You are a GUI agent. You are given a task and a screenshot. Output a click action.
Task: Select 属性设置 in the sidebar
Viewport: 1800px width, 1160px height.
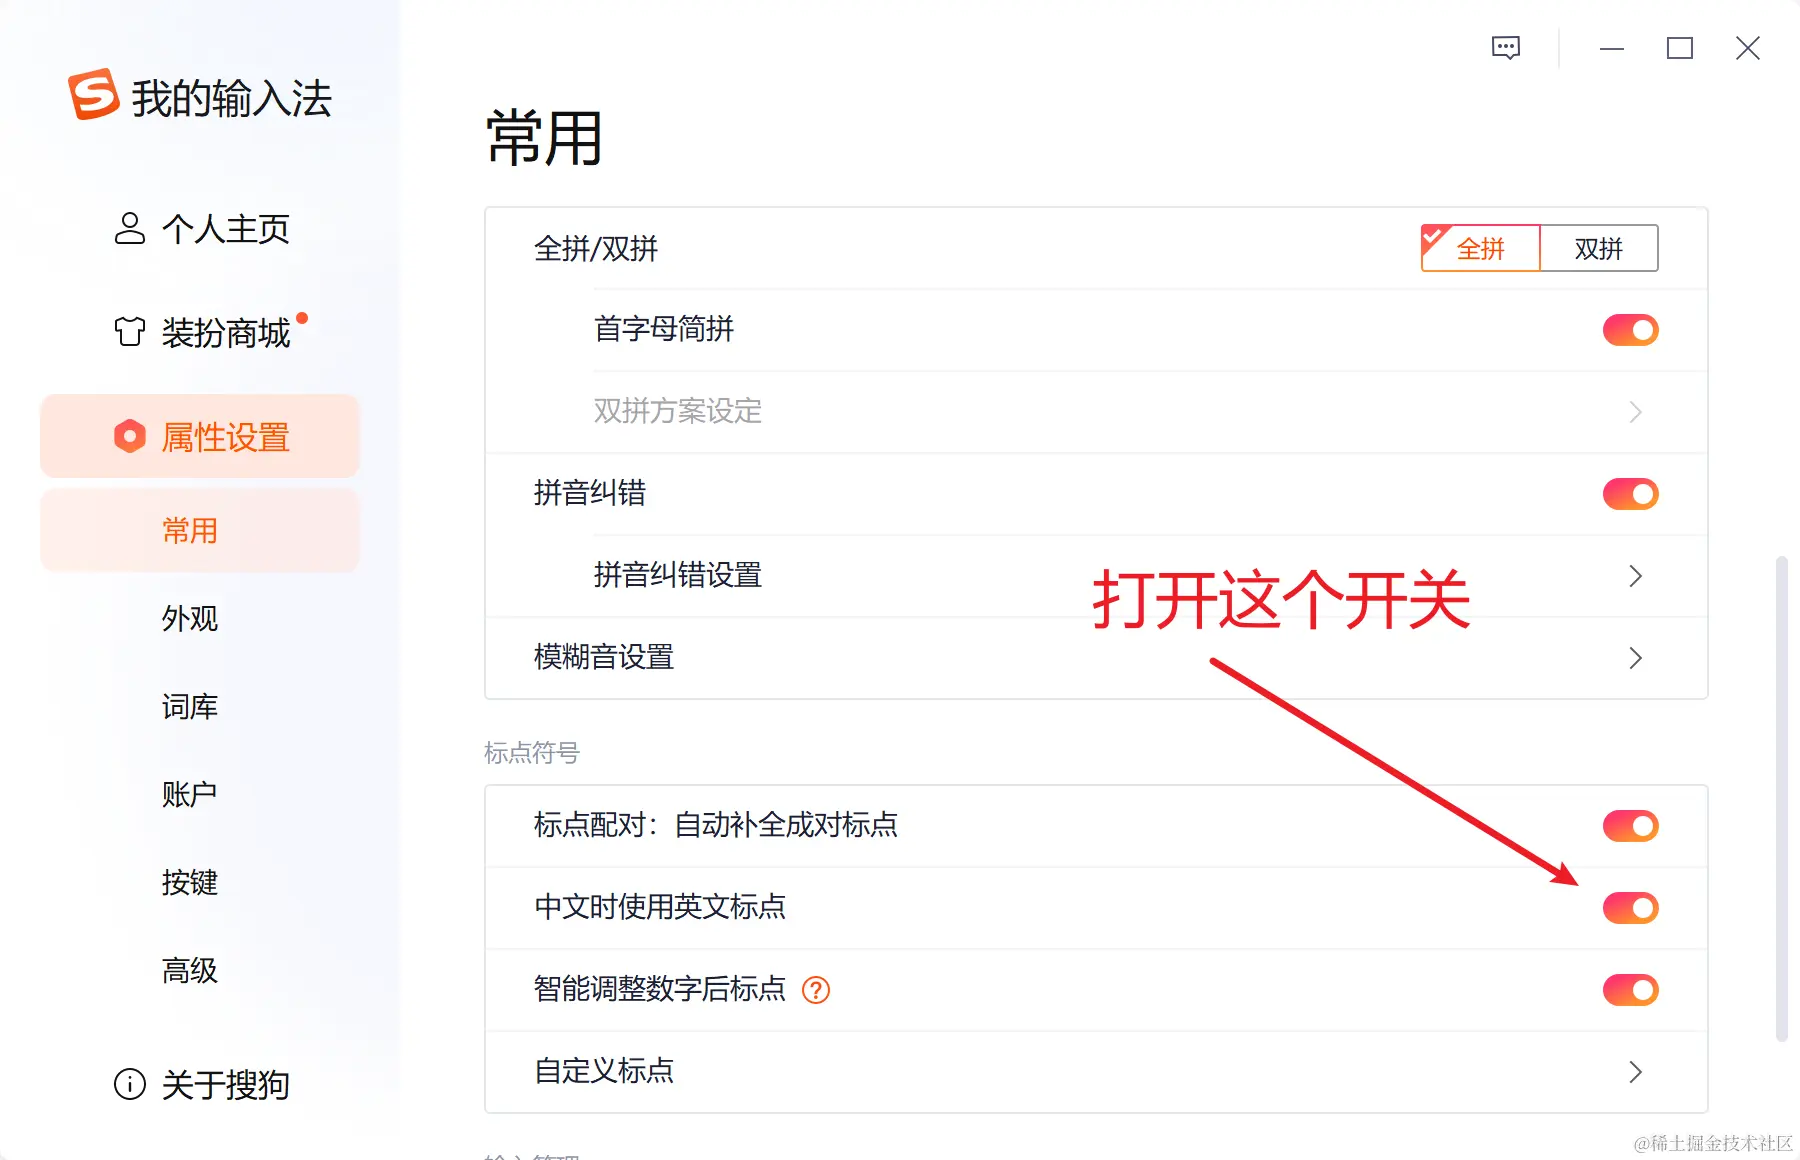pos(200,436)
